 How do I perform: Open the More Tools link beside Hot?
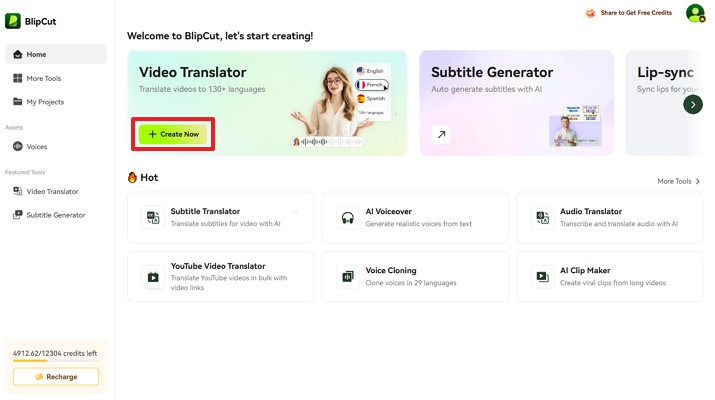[x=678, y=181]
